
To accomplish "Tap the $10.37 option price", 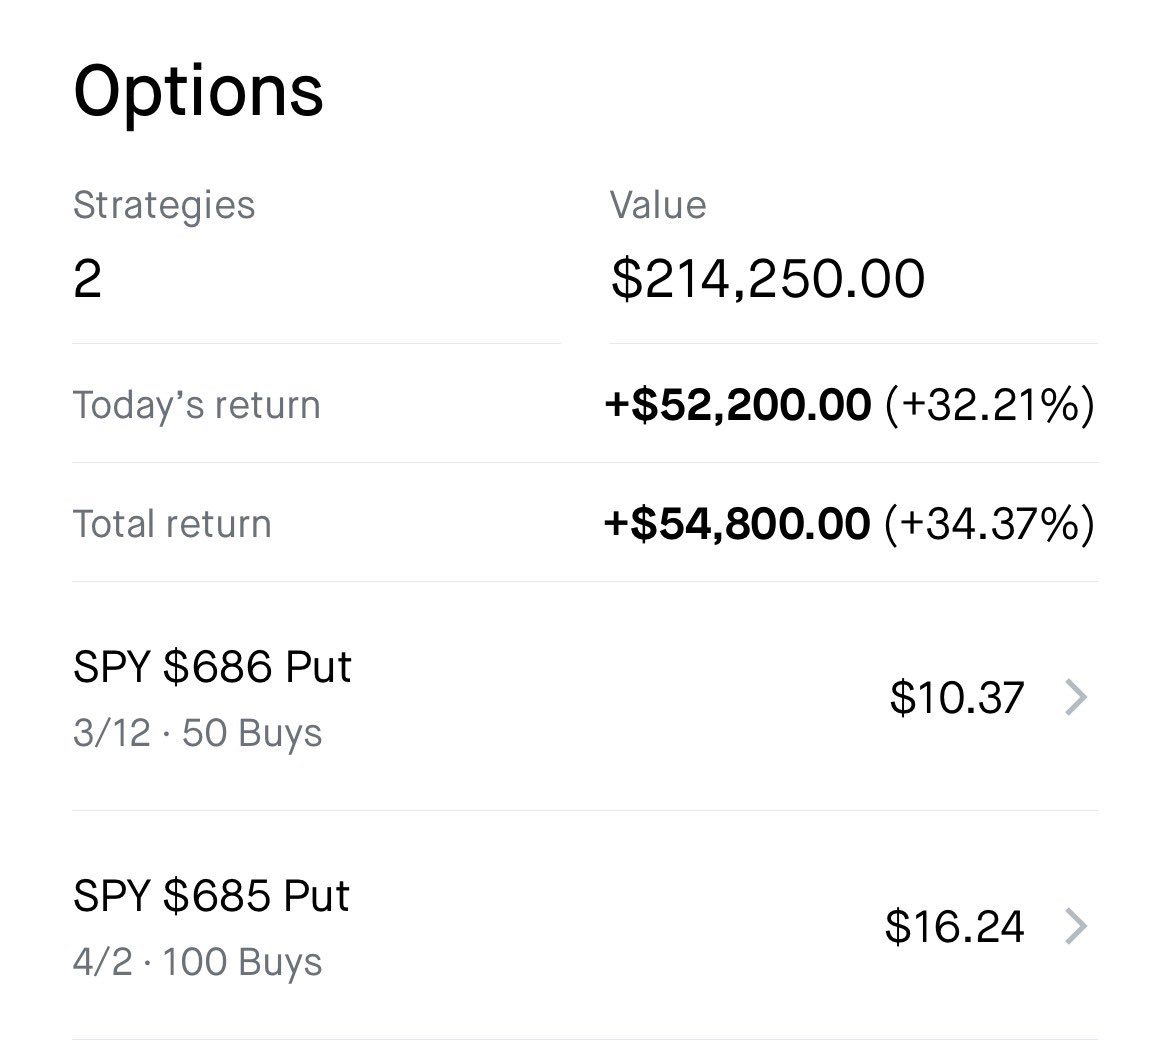I will (x=956, y=698).
